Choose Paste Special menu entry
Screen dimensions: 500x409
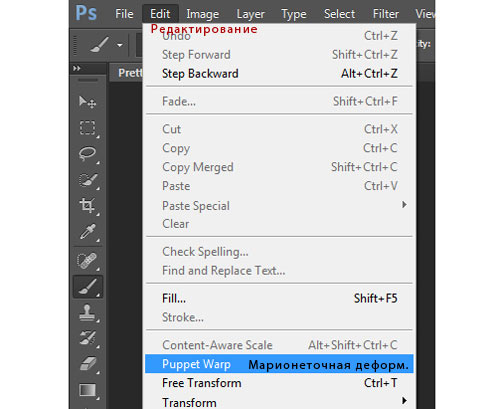pyautogui.click(x=279, y=205)
